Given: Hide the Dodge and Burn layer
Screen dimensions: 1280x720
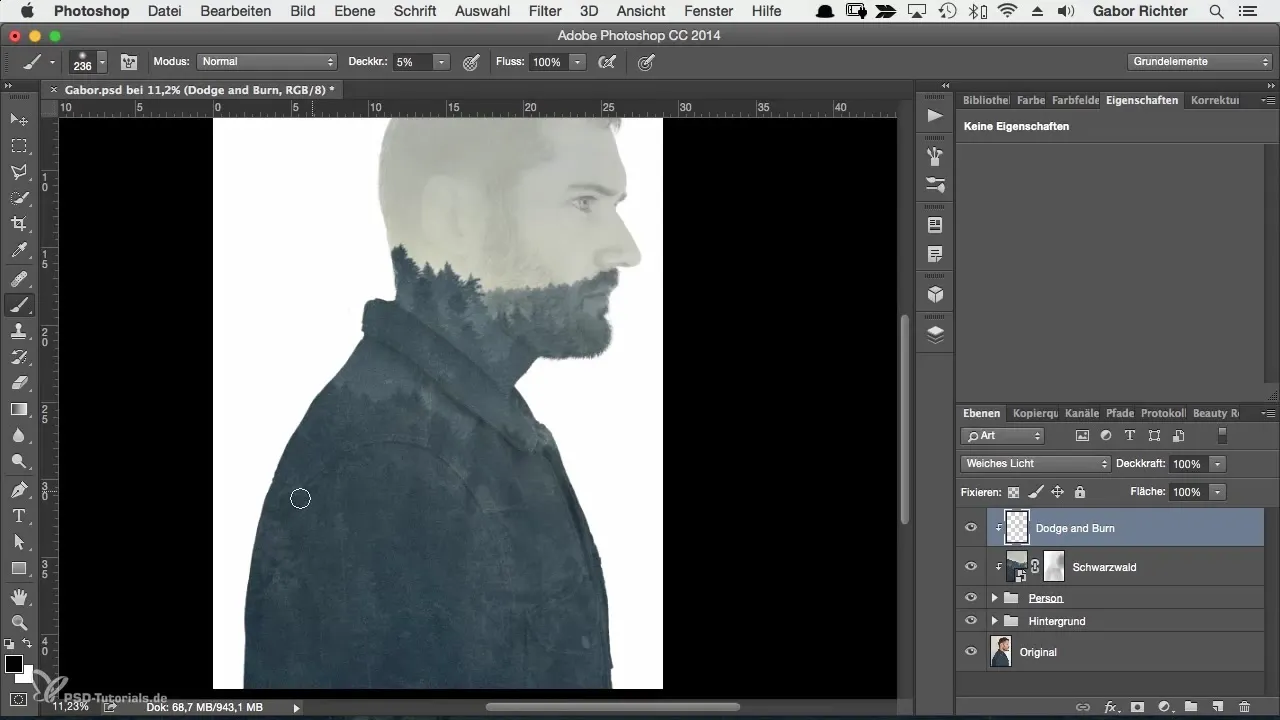Looking at the screenshot, I should (970, 528).
